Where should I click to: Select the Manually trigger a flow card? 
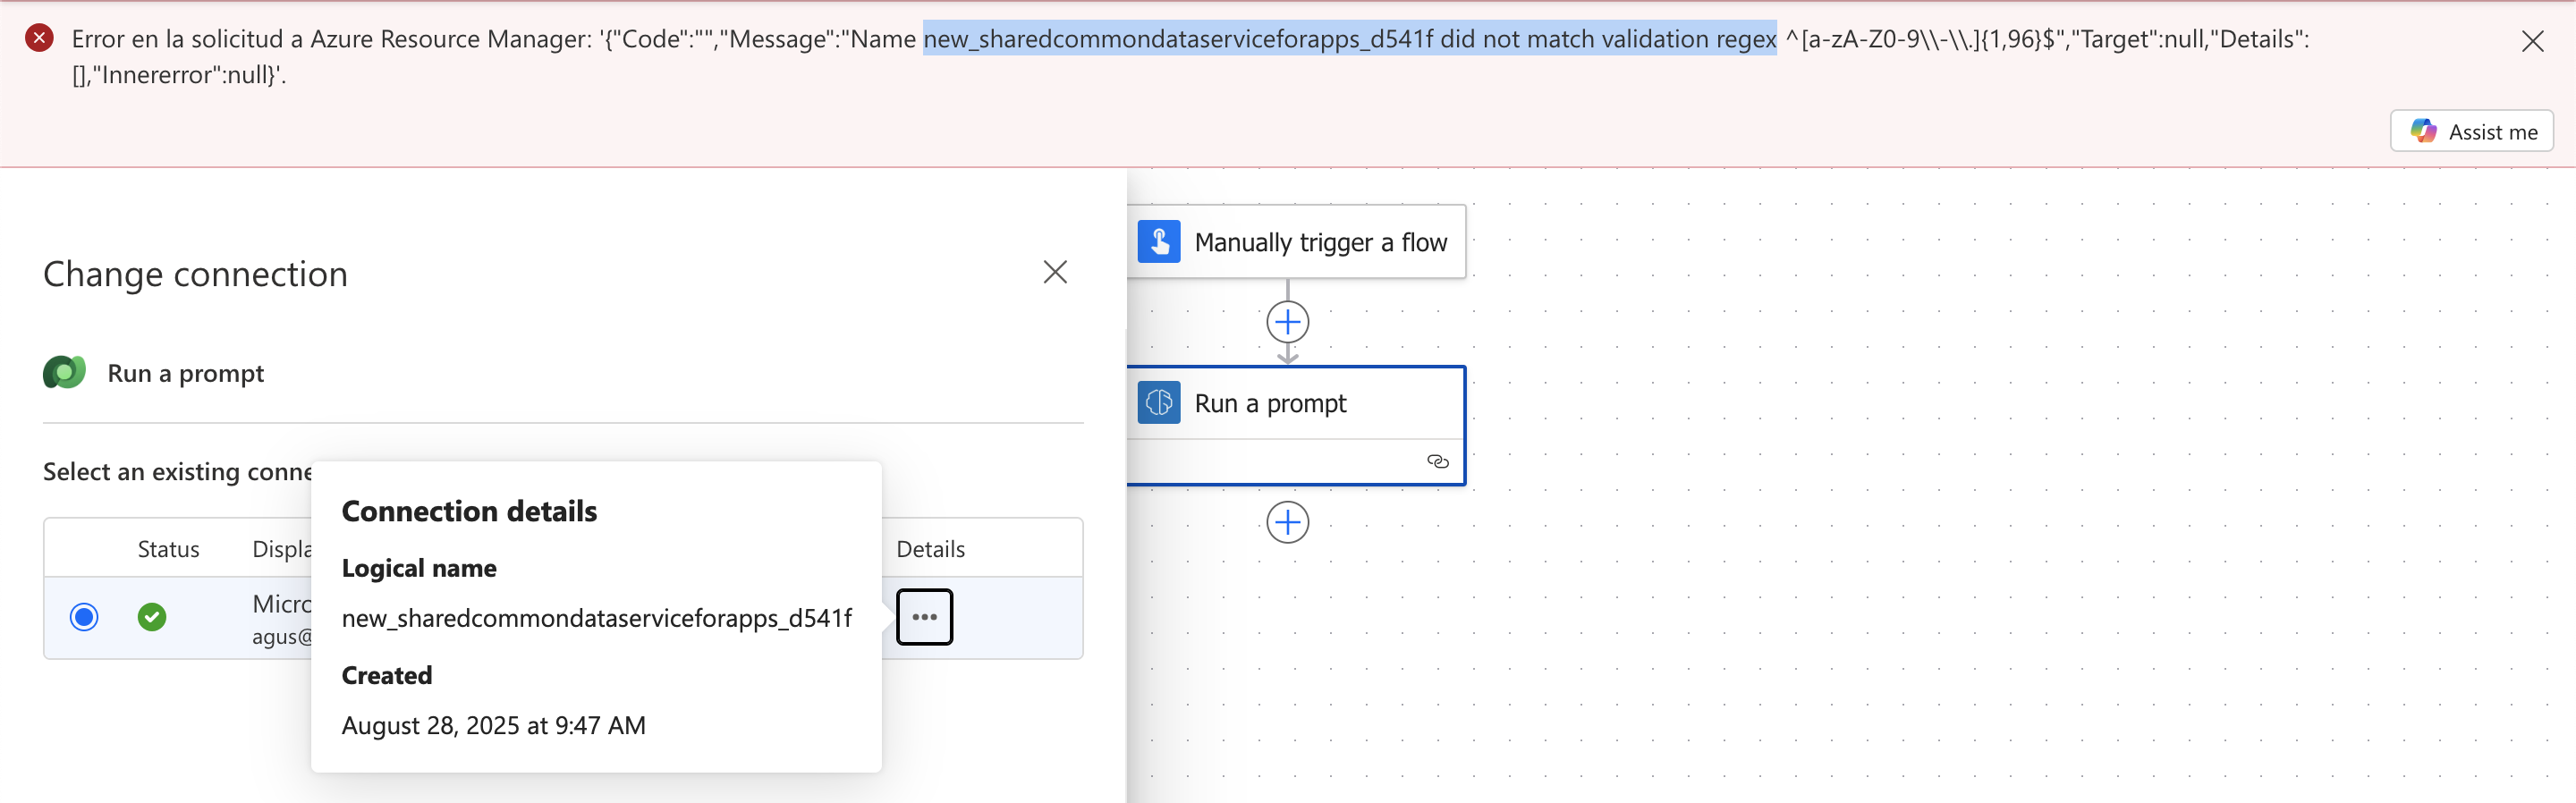[1297, 242]
